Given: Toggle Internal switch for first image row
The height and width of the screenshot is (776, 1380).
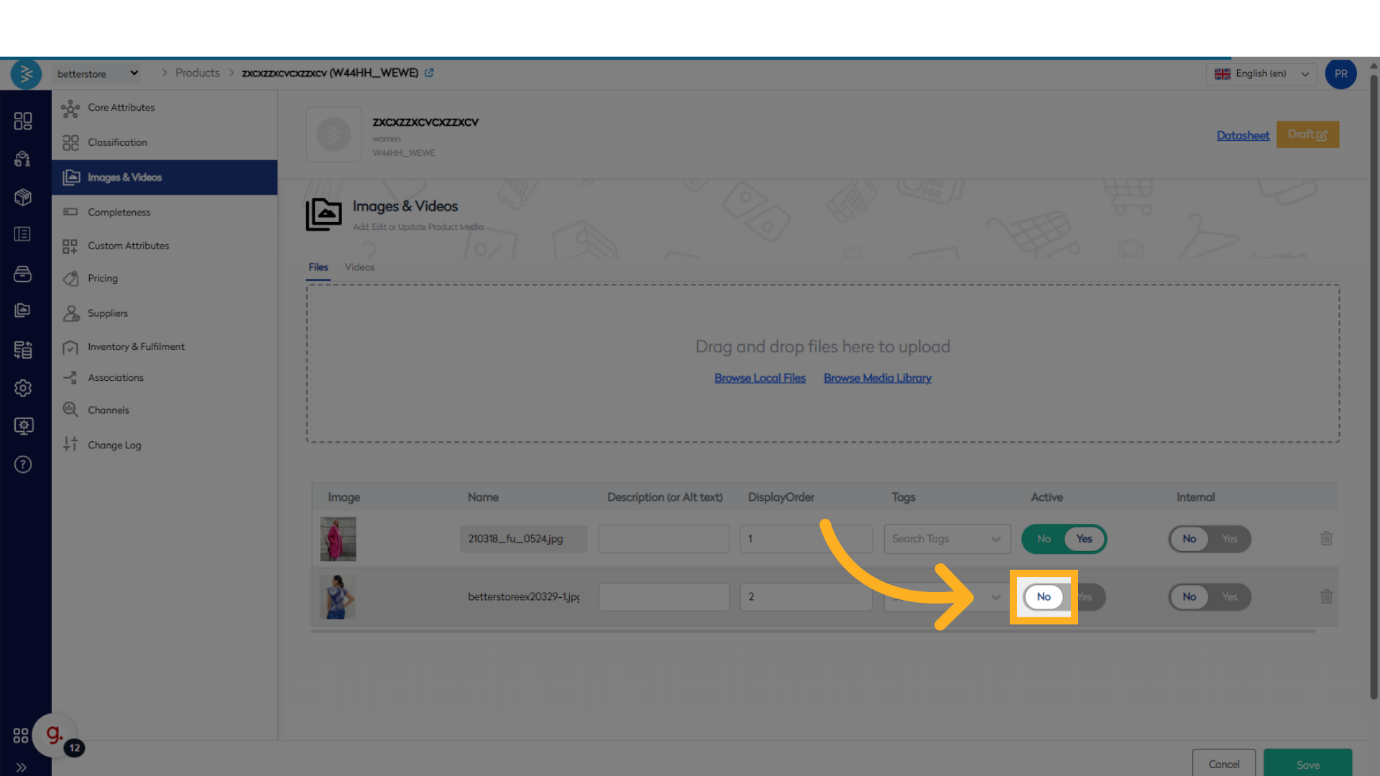Looking at the screenshot, I should [x=1209, y=539].
